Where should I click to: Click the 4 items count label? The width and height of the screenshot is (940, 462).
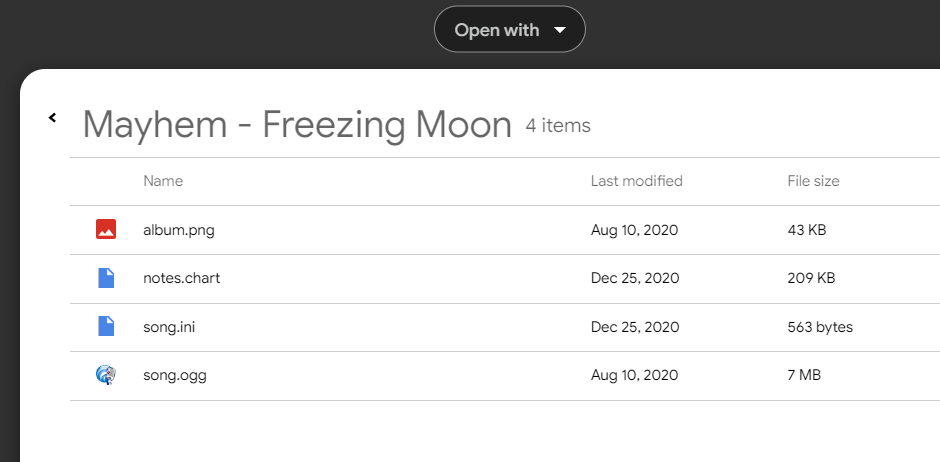click(x=558, y=126)
